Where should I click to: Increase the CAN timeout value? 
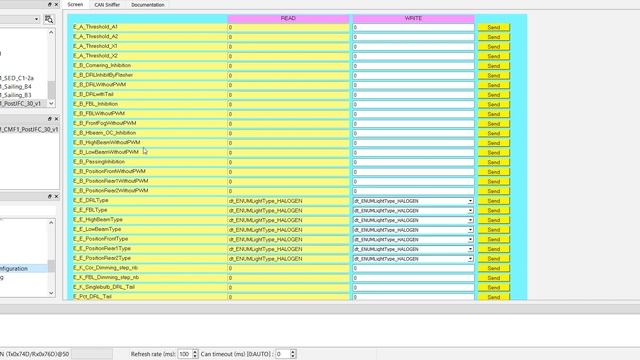(293, 352)
